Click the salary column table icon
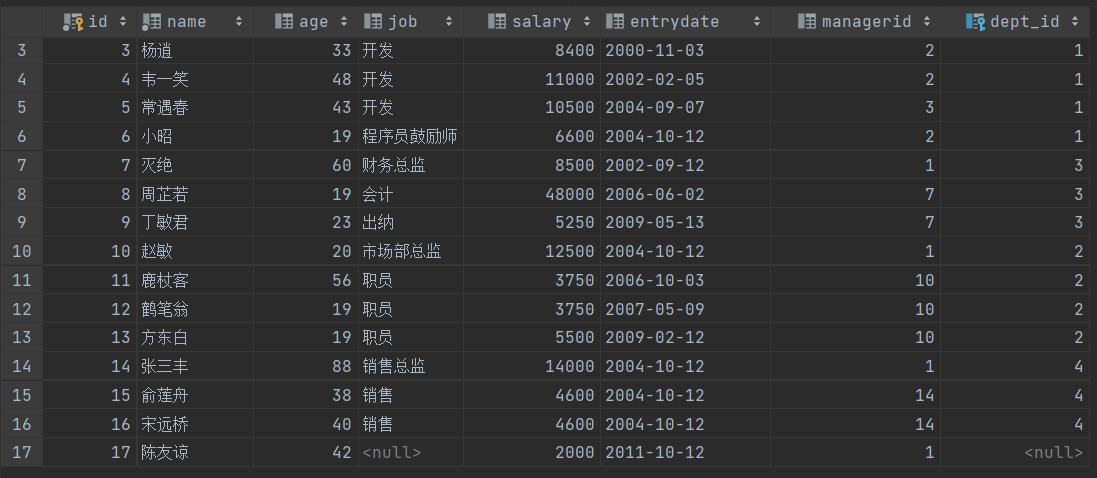Image resolution: width=1097 pixels, height=478 pixels. coord(497,22)
